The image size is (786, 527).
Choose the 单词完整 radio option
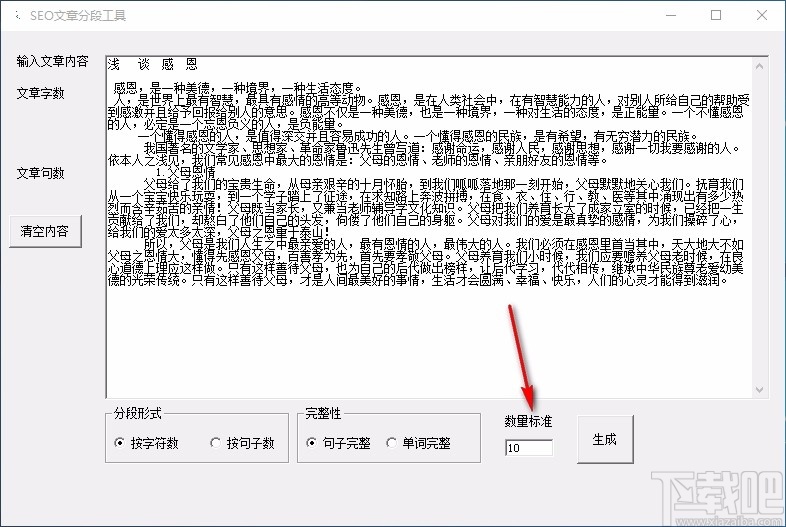[419, 443]
